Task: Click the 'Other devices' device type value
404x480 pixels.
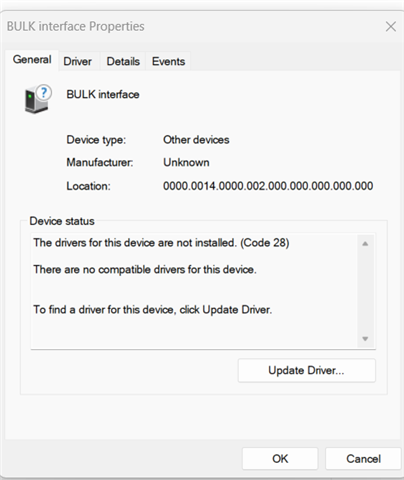Action: [196, 140]
